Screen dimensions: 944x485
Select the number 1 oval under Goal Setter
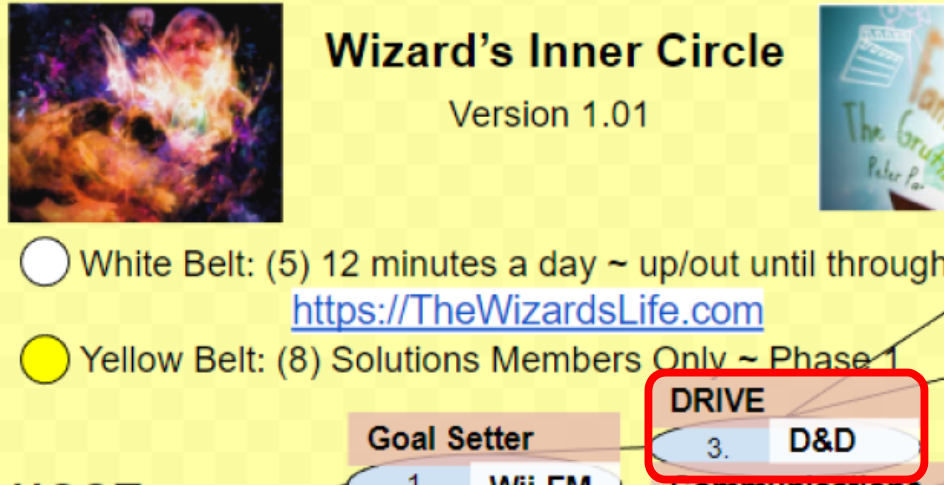point(411,479)
